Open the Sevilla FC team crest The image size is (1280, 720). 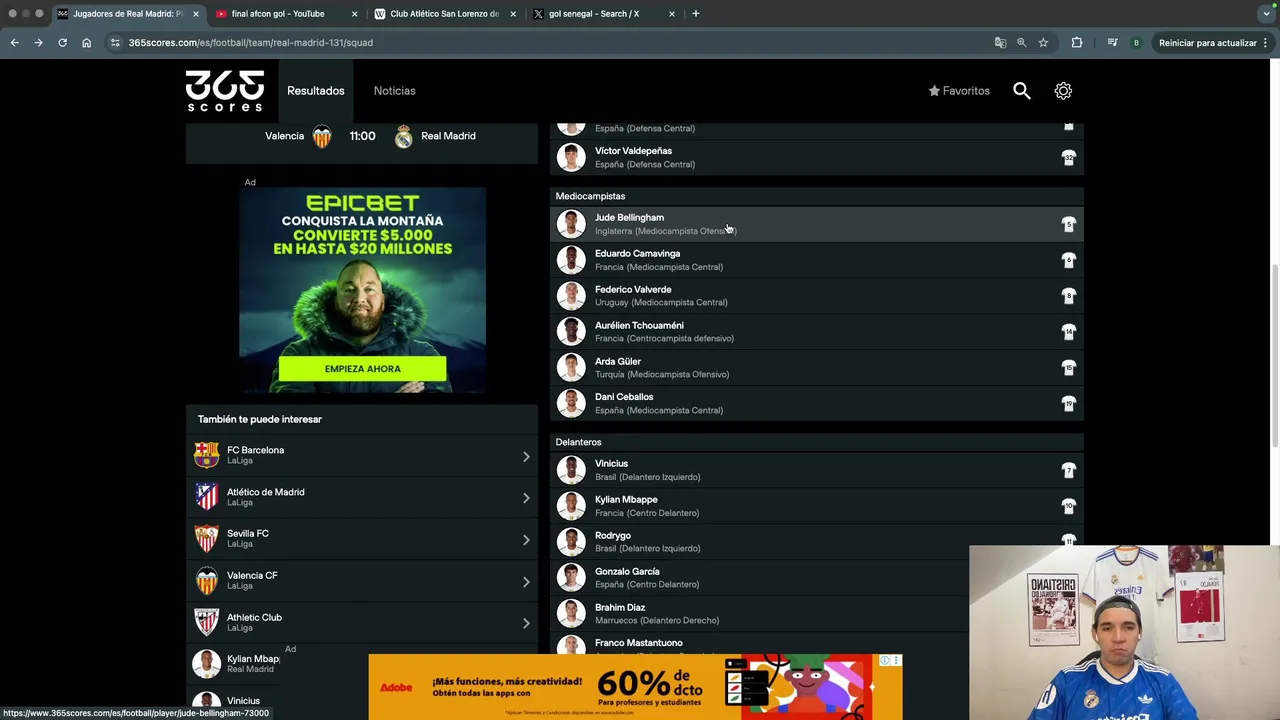[207, 539]
